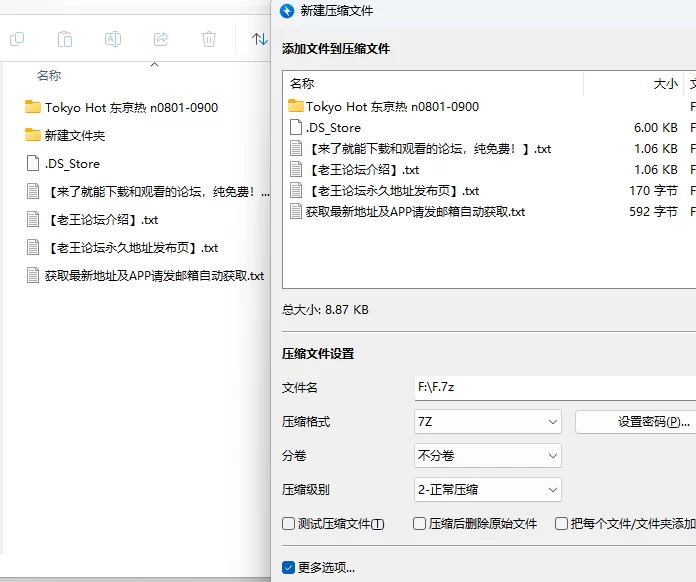Click the .DS_Store file icon in dialog list
The image size is (696, 582).
[296, 127]
